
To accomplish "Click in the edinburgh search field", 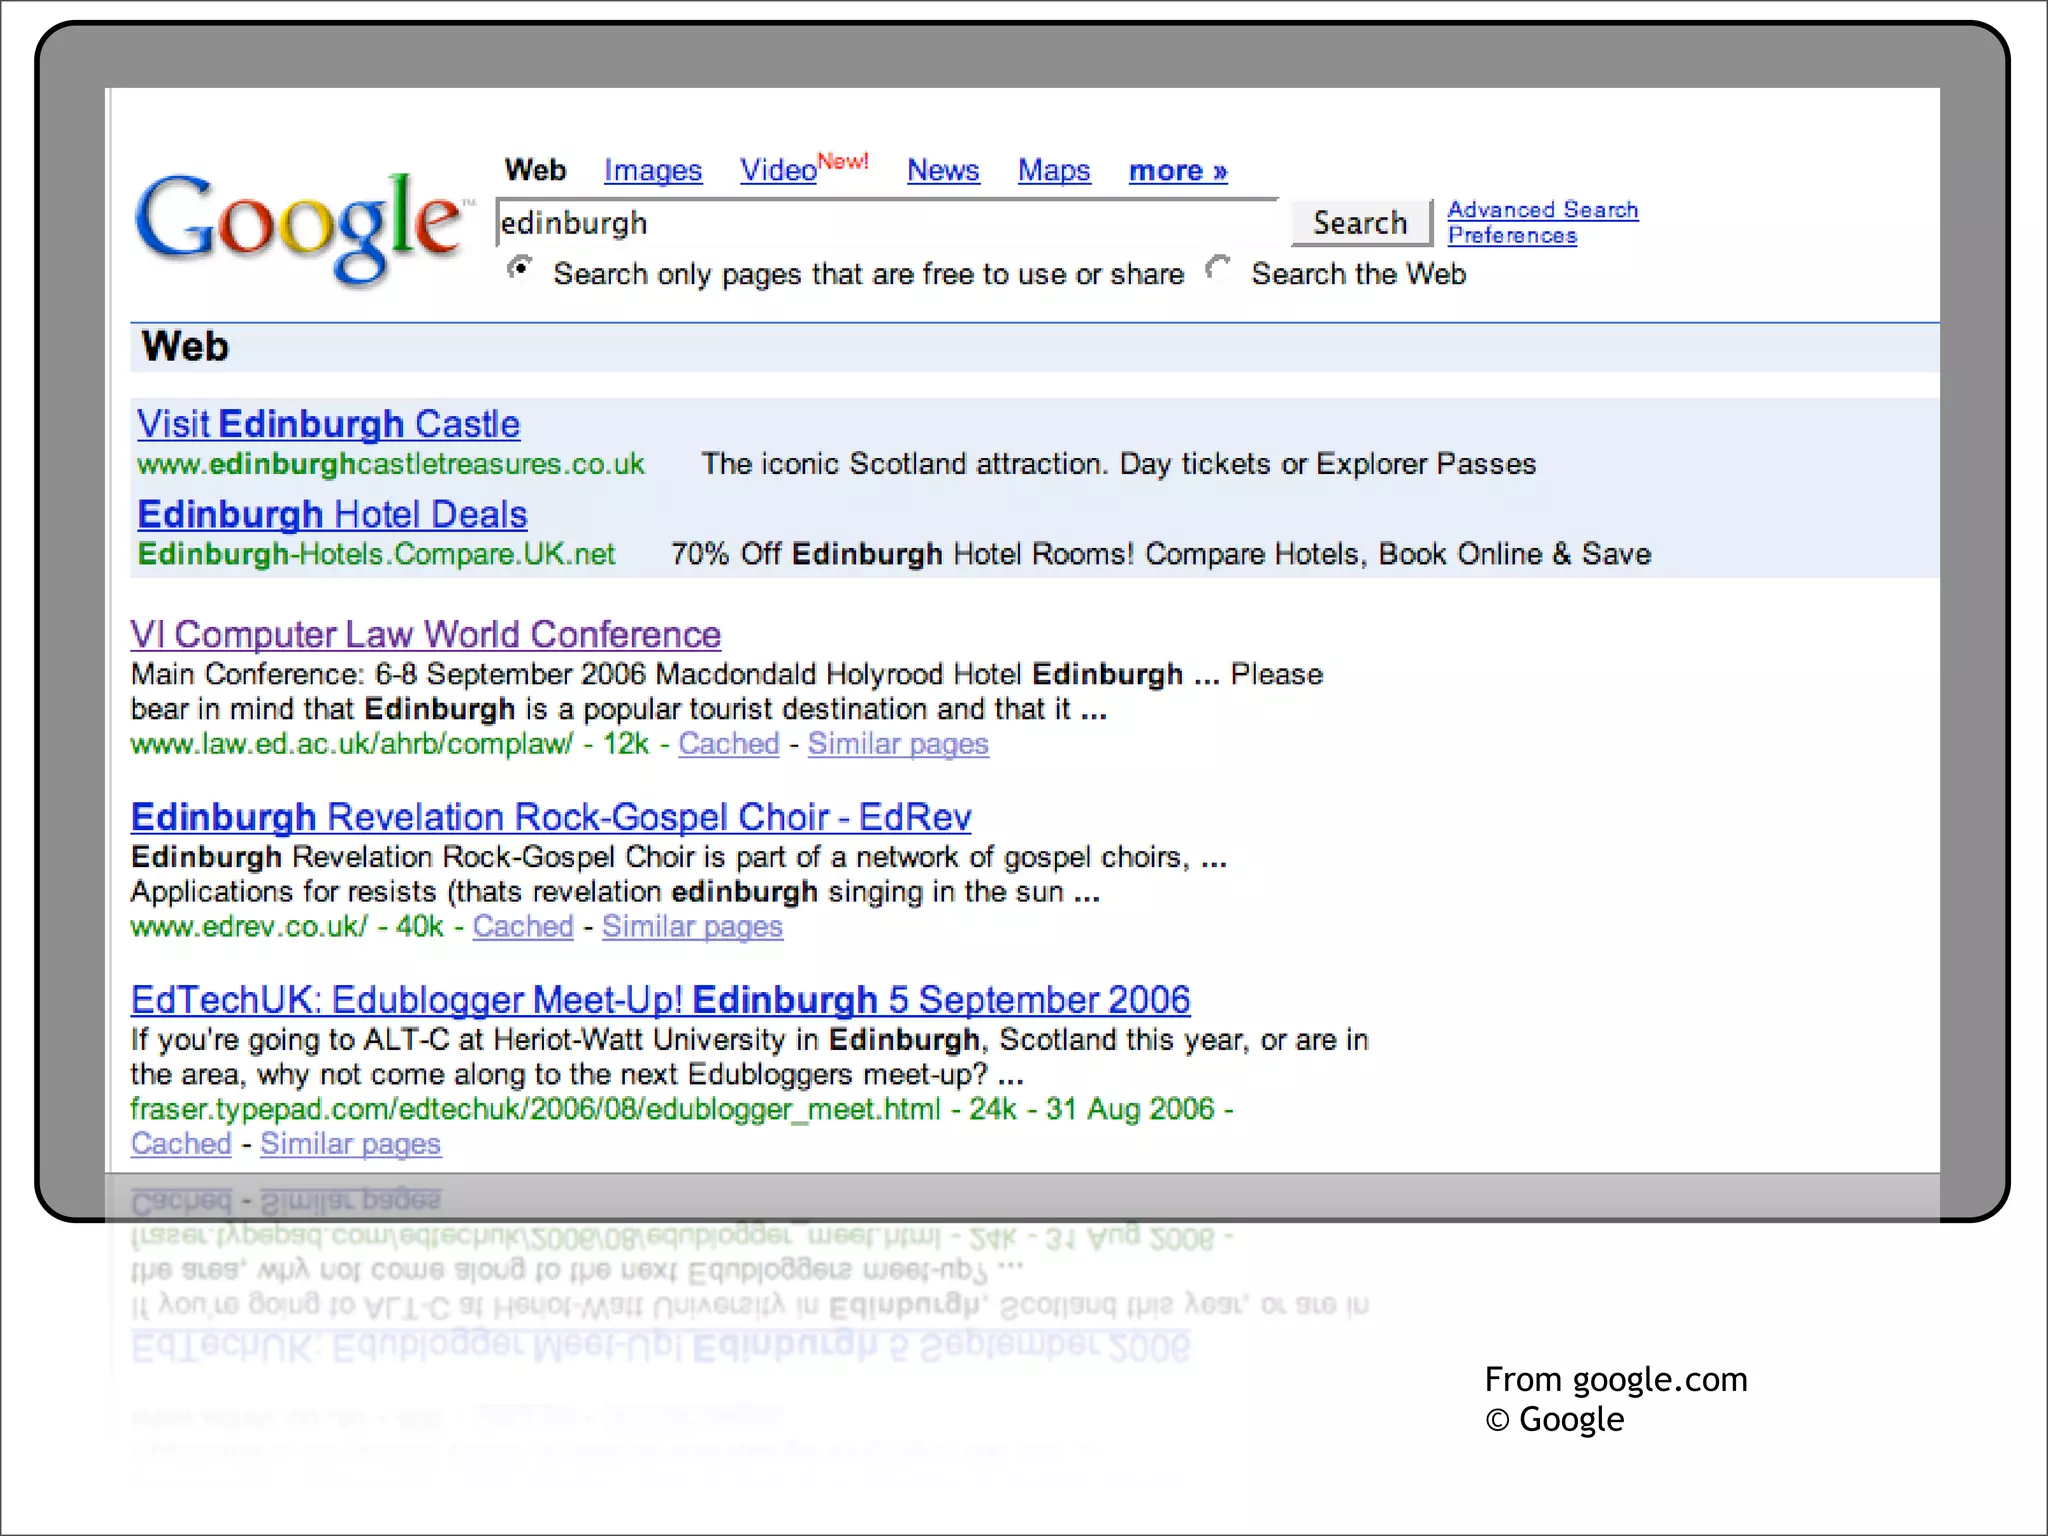I will [x=885, y=223].
